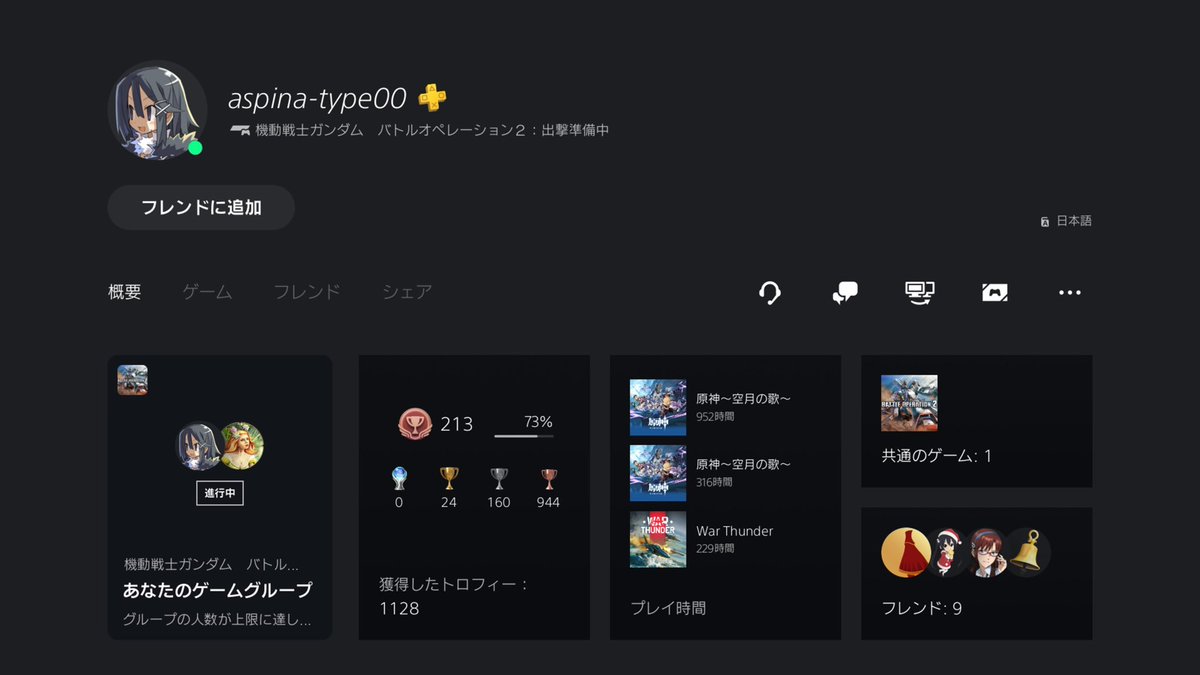This screenshot has height=675, width=1200.
Task: Click the 獲得したトロフィー label
Action: point(454,584)
